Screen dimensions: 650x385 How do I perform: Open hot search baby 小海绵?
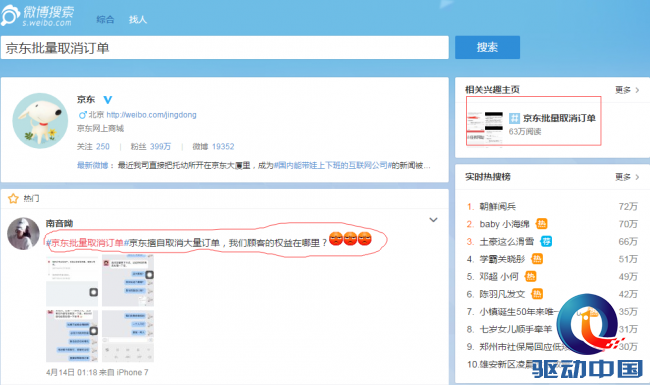pyautogui.click(x=504, y=224)
